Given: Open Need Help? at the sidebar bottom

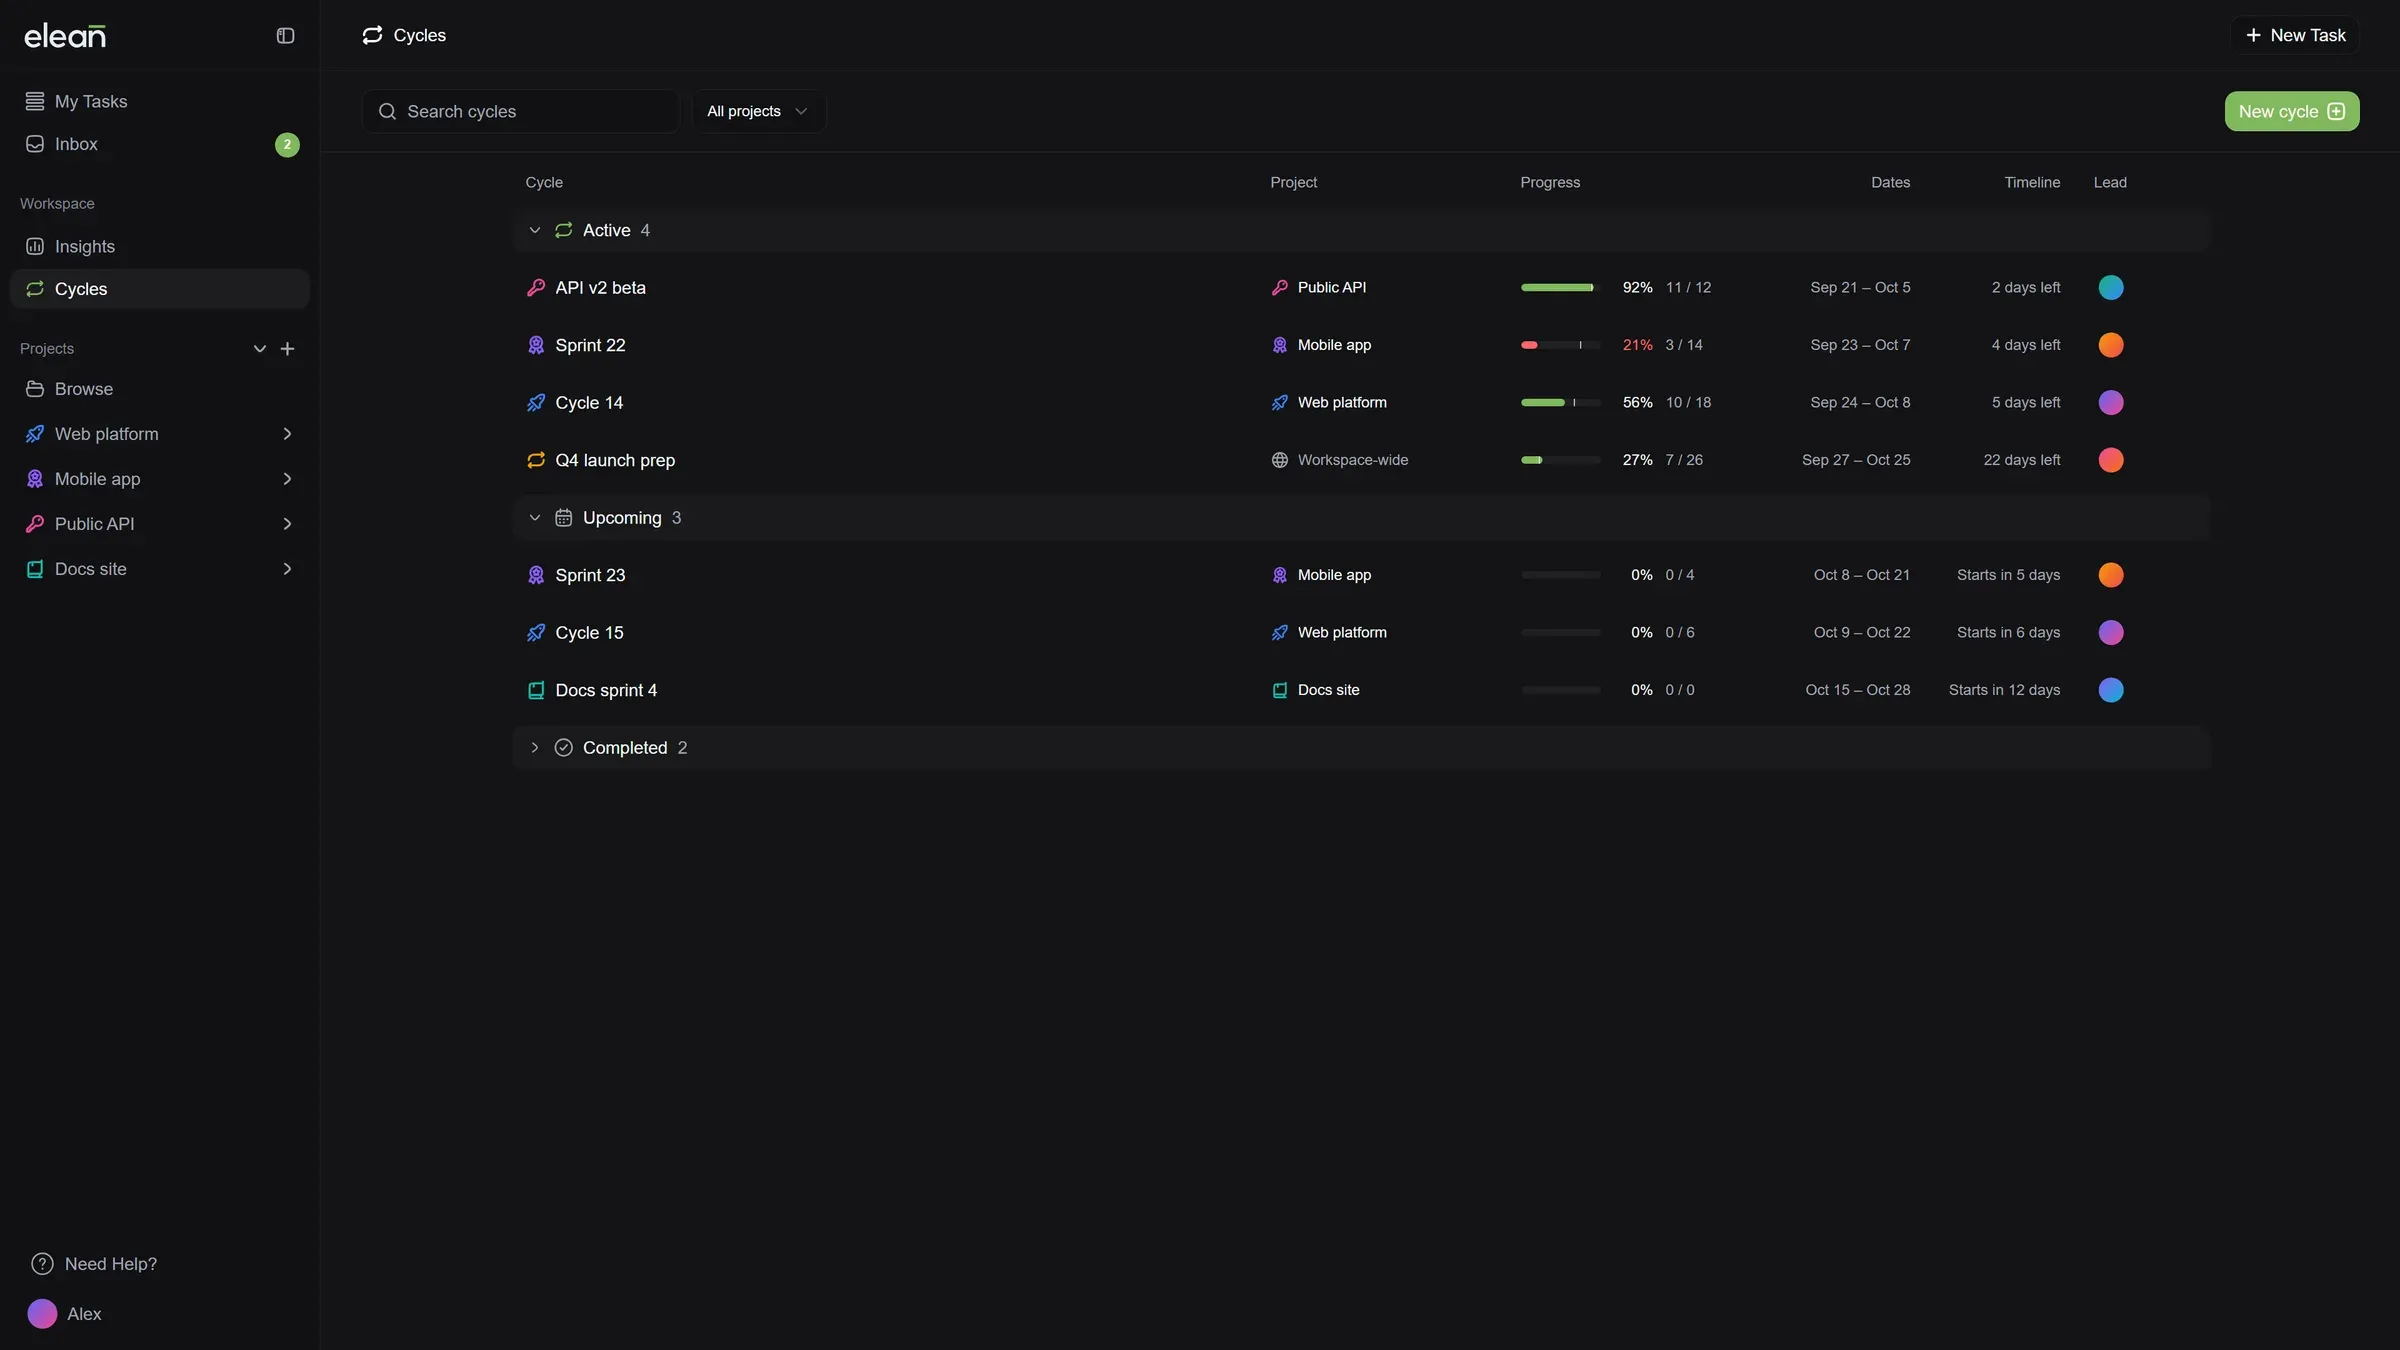Looking at the screenshot, I should 94,1264.
